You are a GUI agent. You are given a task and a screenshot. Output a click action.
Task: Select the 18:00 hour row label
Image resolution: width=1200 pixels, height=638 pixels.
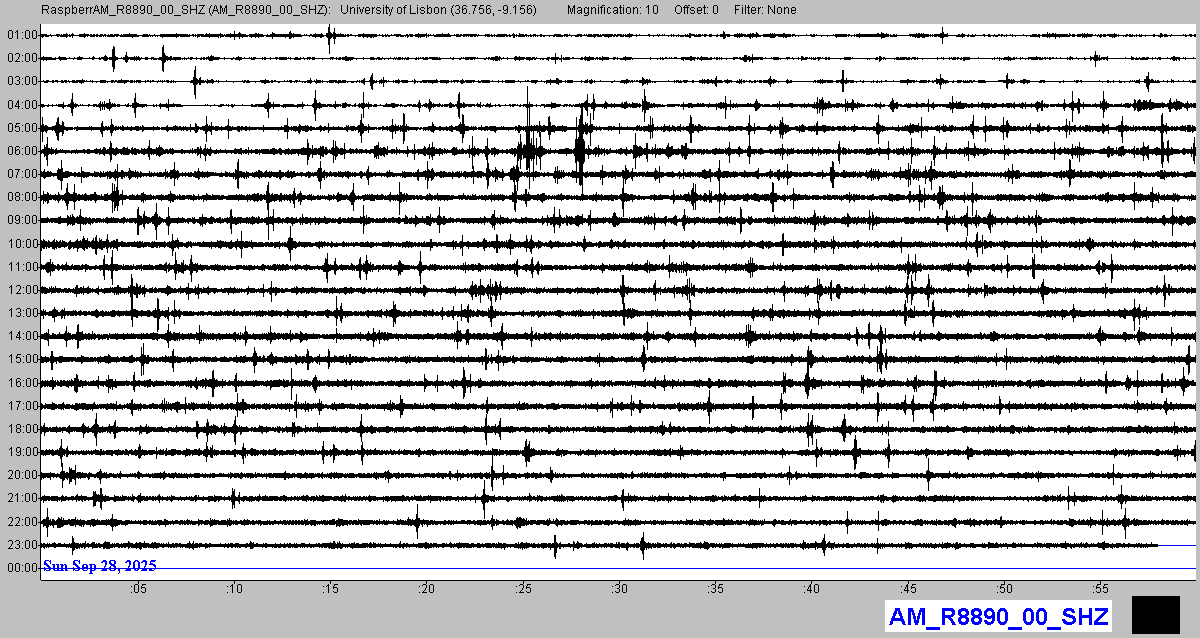click(x=22, y=429)
